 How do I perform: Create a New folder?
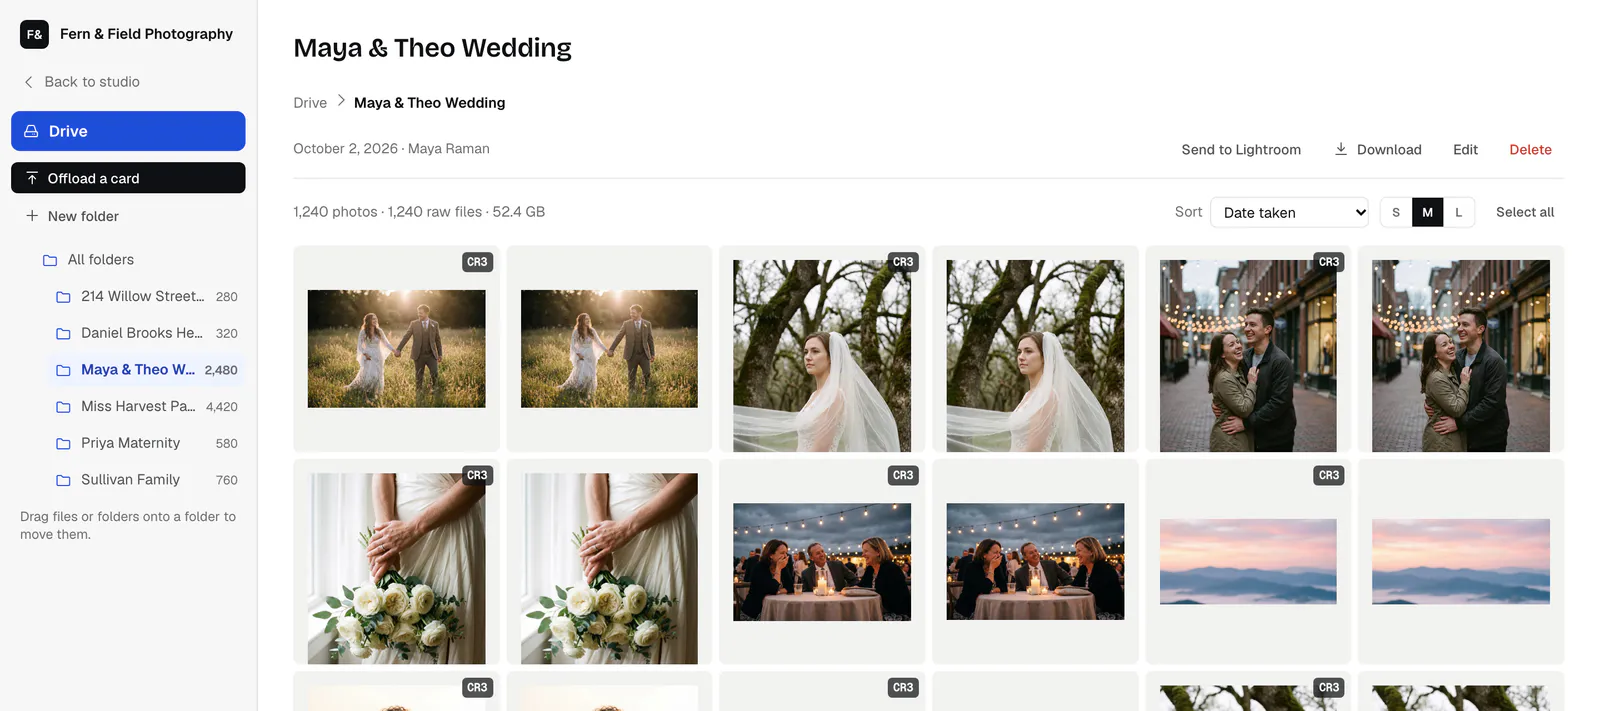pos(72,216)
